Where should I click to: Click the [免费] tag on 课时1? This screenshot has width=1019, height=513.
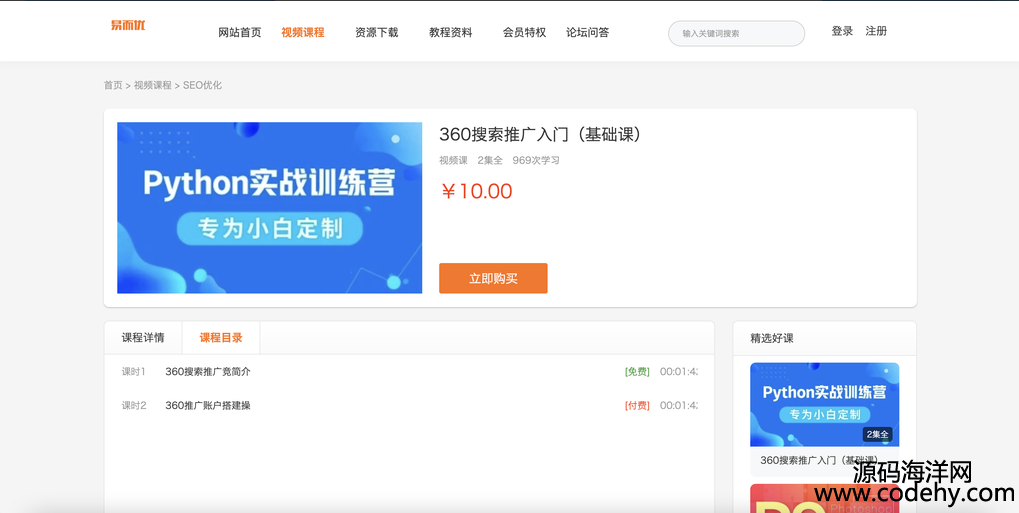click(637, 372)
